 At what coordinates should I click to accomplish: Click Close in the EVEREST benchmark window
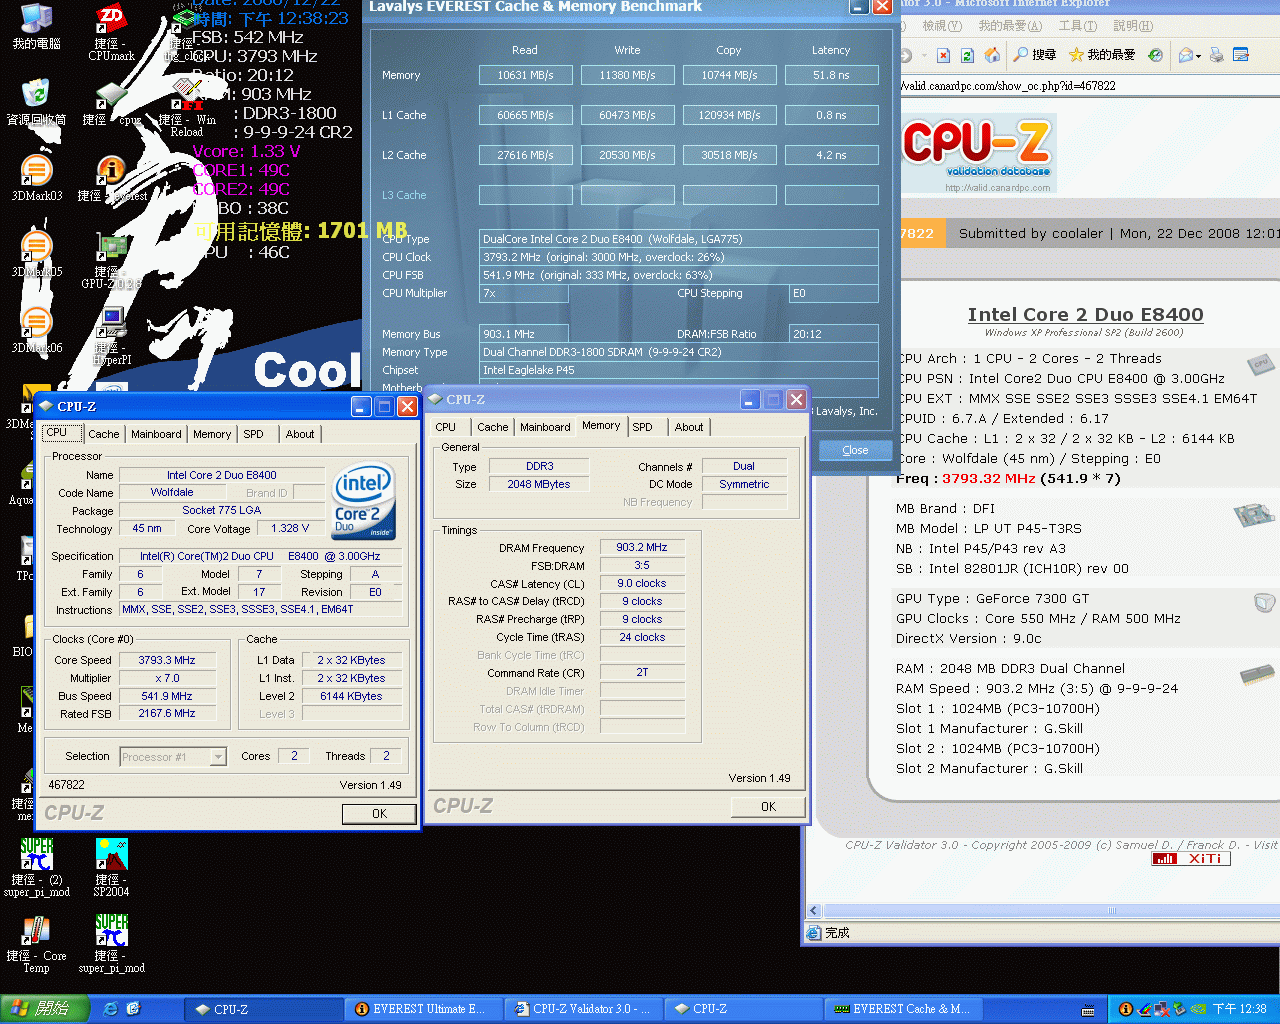(855, 450)
